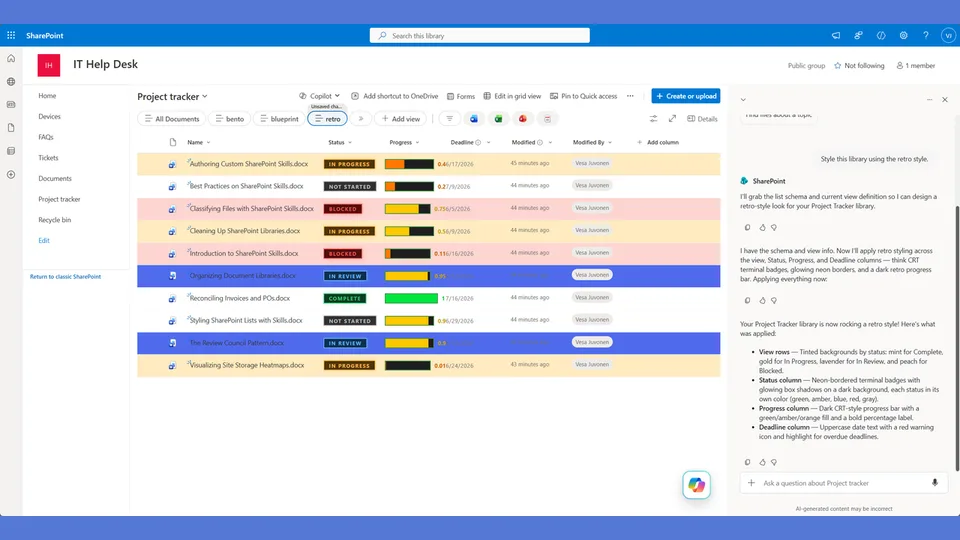960x540 pixels.
Task: Open the app launcher waffle icon
Action: [11, 36]
